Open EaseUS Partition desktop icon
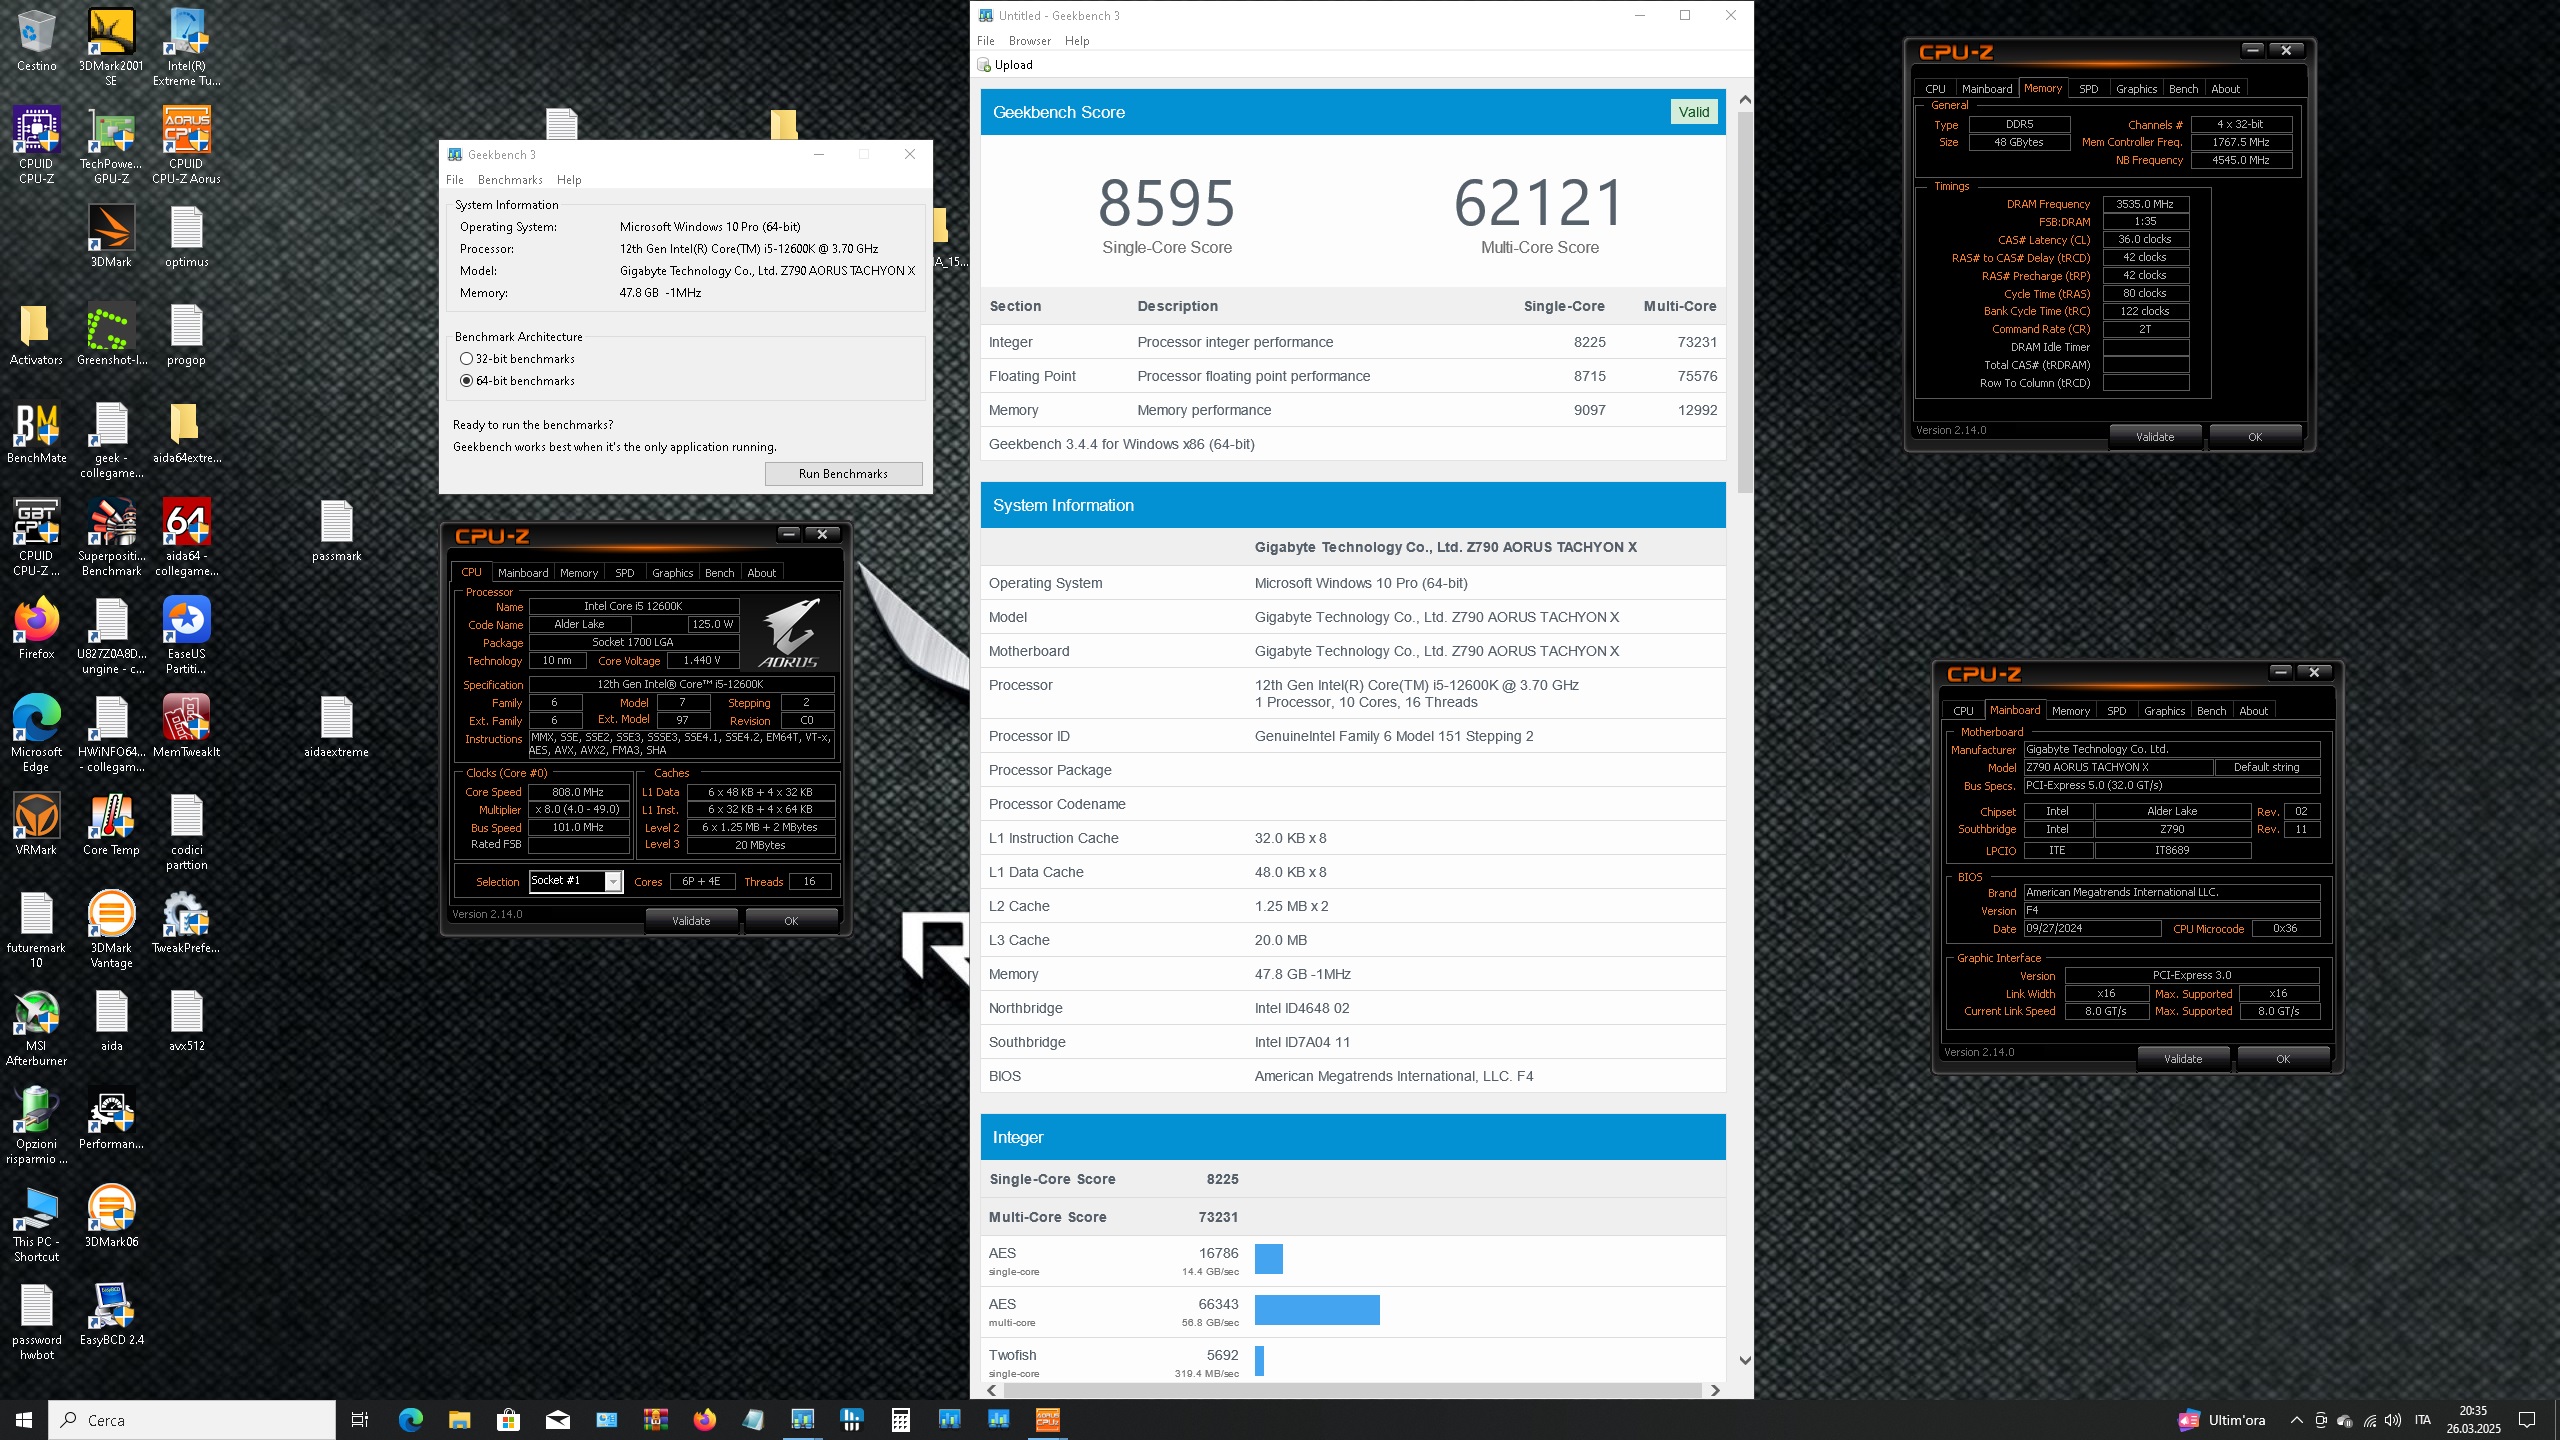 coord(187,635)
